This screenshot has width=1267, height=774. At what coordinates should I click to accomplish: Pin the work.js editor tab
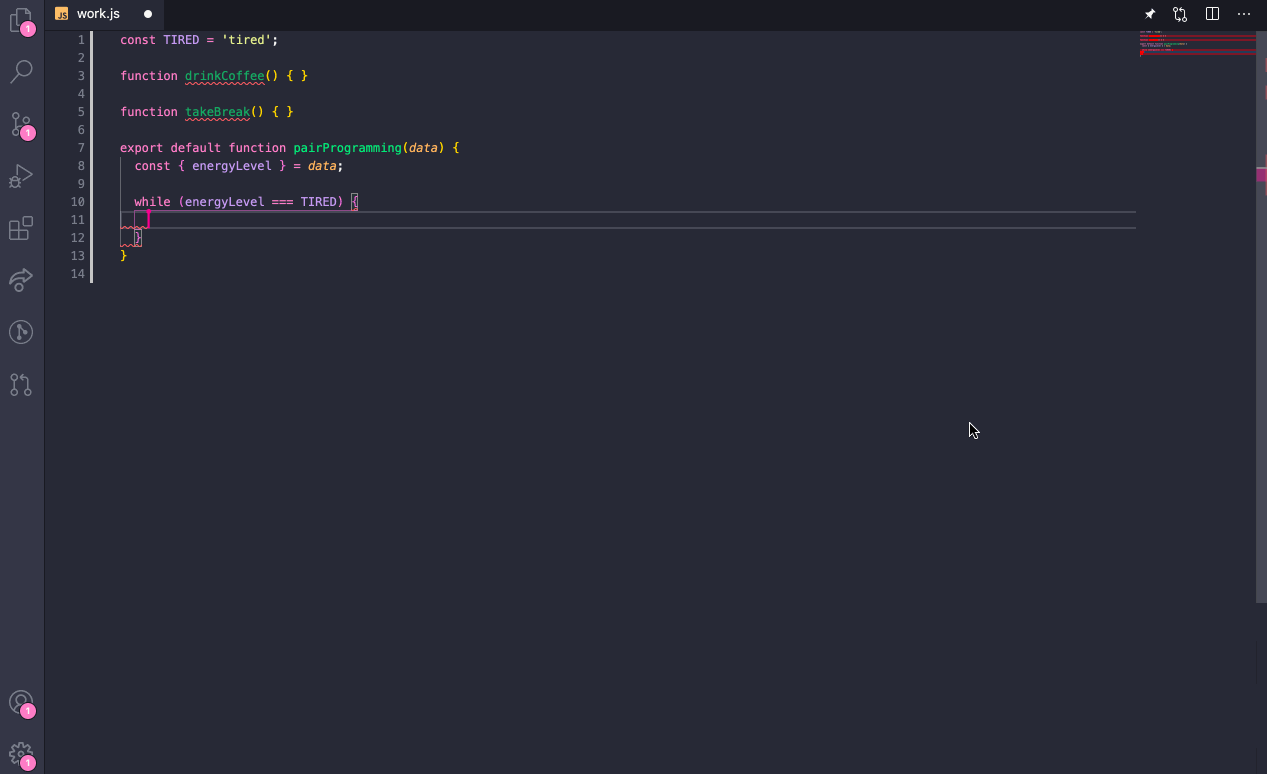(1150, 14)
